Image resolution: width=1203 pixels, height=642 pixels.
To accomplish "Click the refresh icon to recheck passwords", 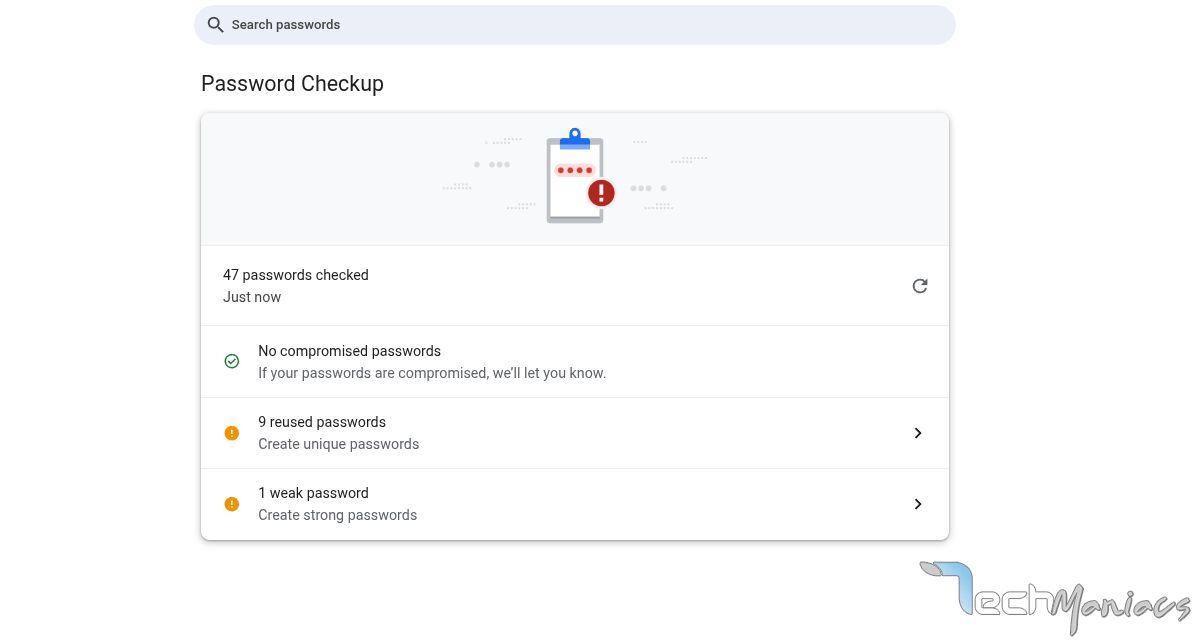I will 919,286.
